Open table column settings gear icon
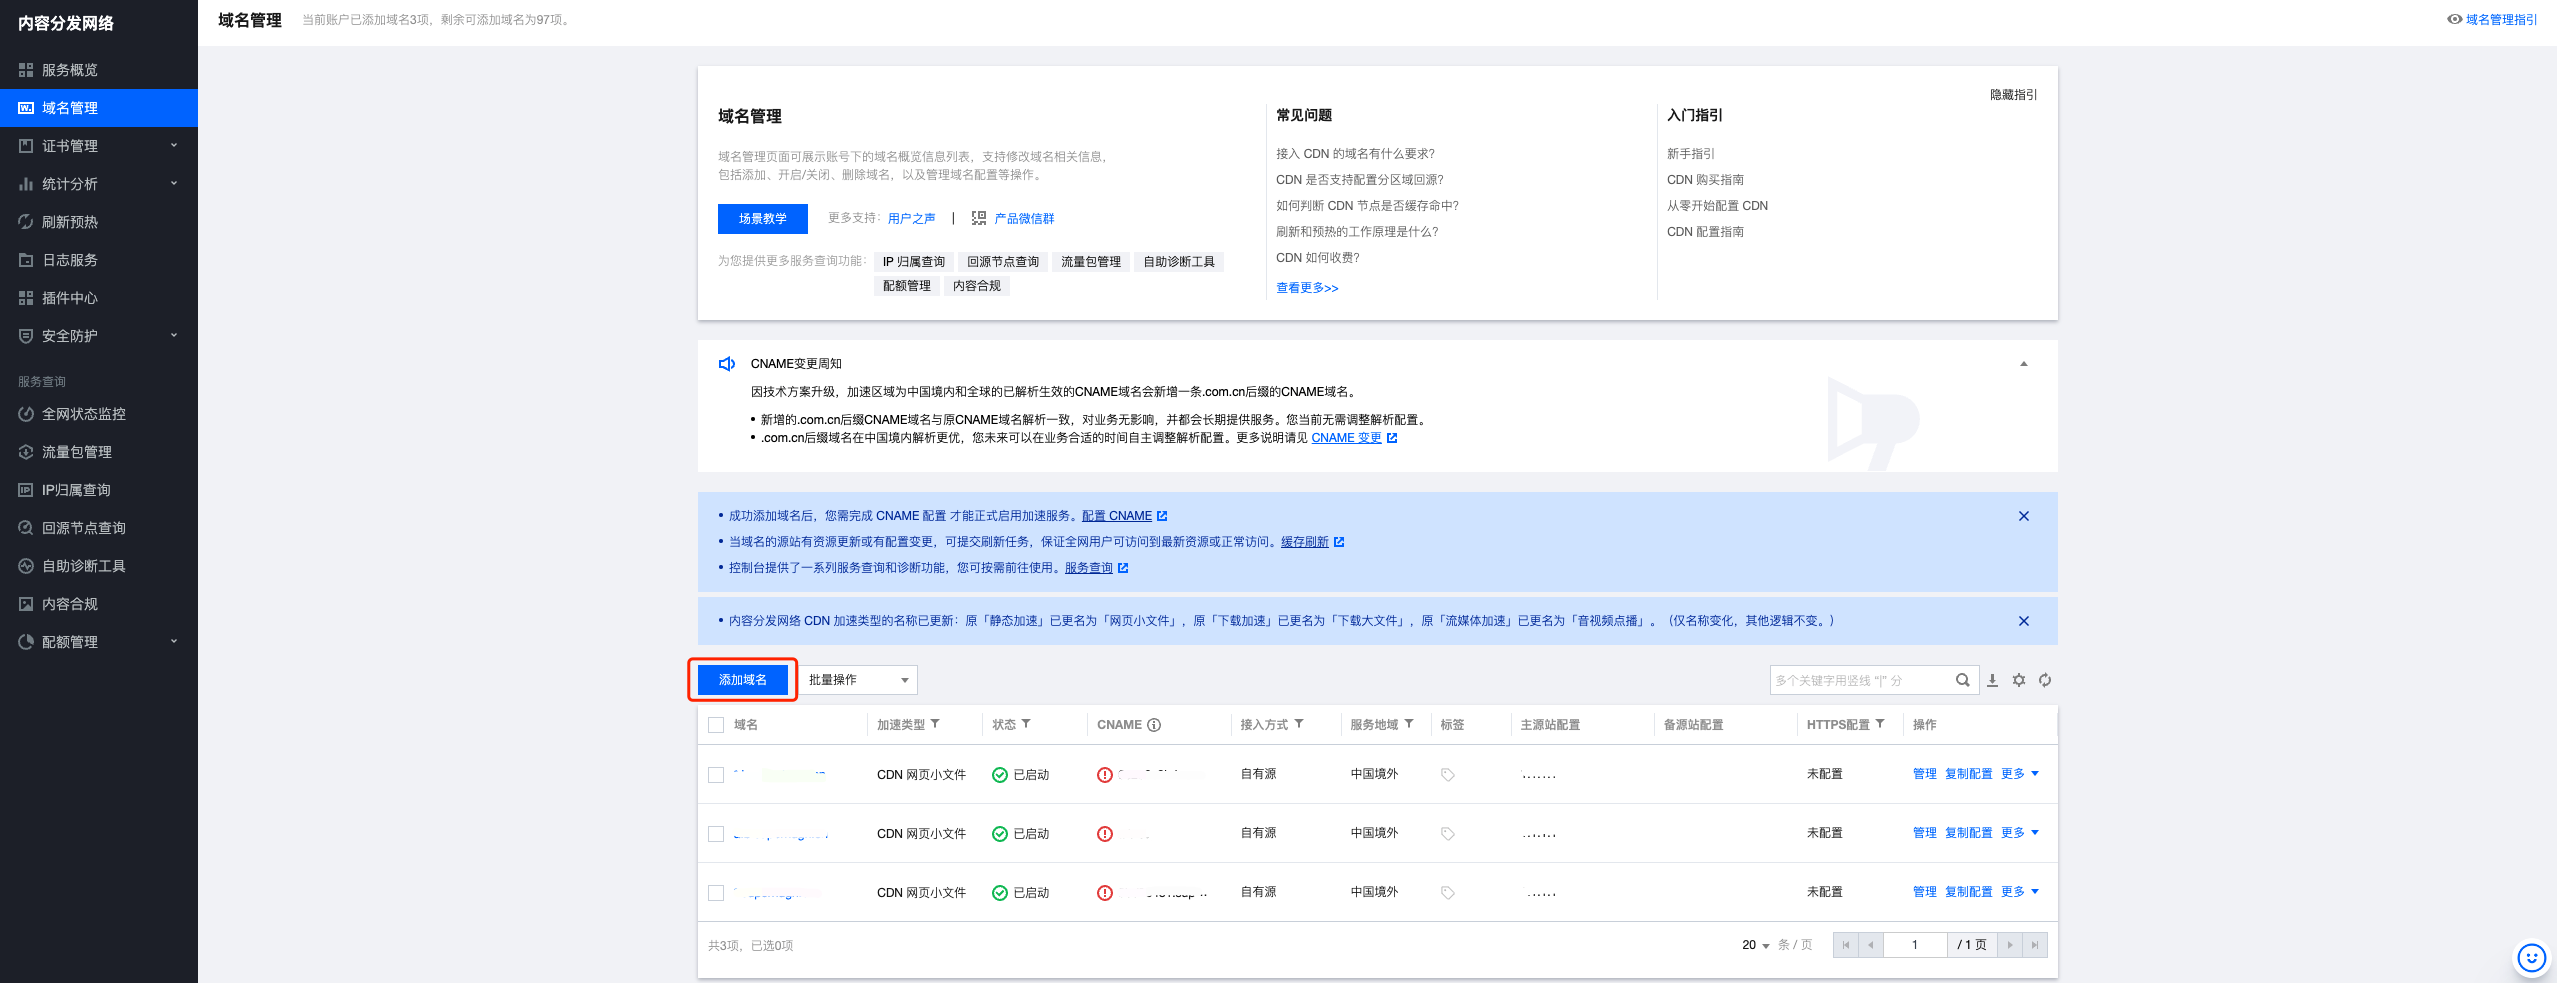Screen dimensions: 2557x983 point(2019,680)
